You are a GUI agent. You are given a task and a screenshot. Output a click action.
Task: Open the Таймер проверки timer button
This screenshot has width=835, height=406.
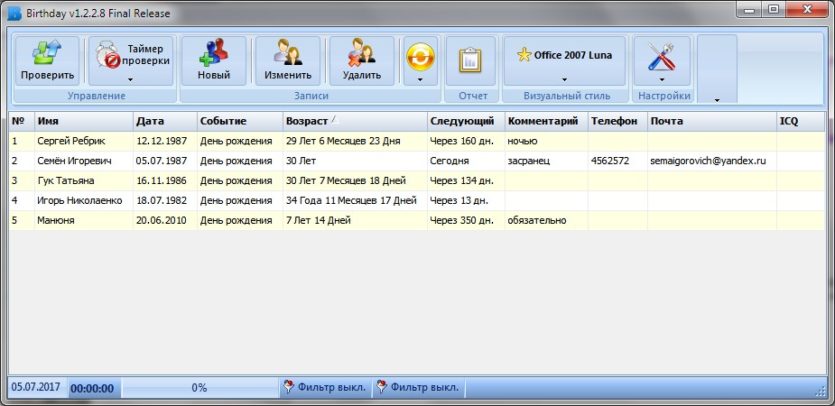131,60
